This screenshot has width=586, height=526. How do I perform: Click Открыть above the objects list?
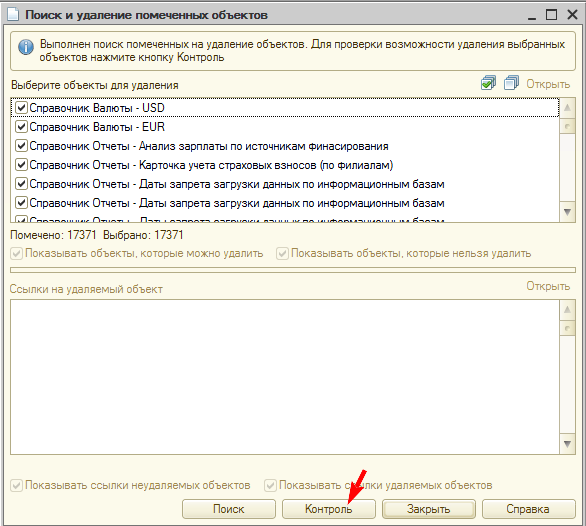(548, 84)
